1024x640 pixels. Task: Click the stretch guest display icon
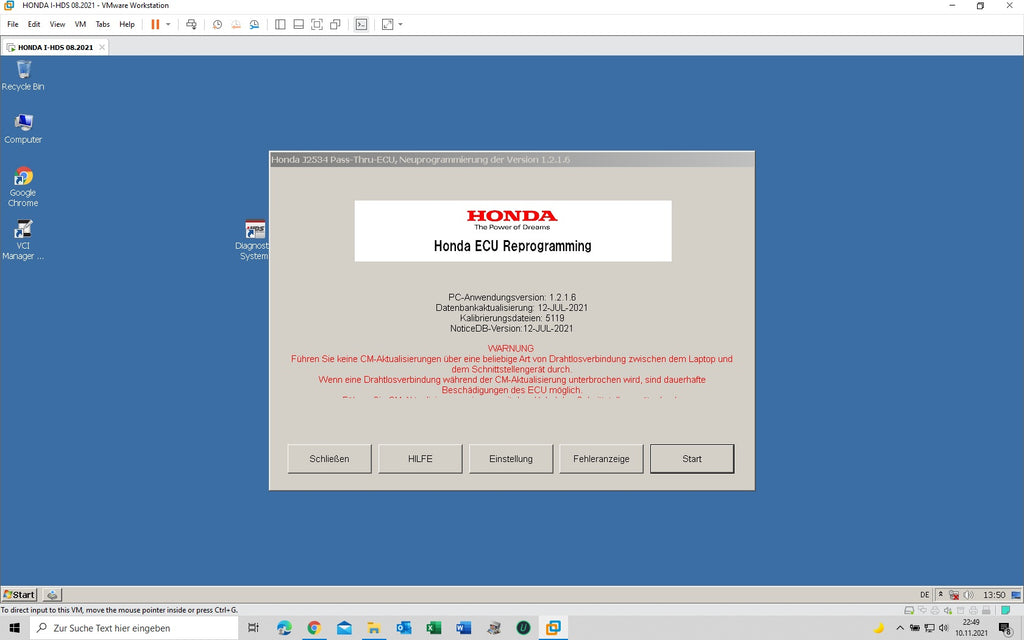387,24
